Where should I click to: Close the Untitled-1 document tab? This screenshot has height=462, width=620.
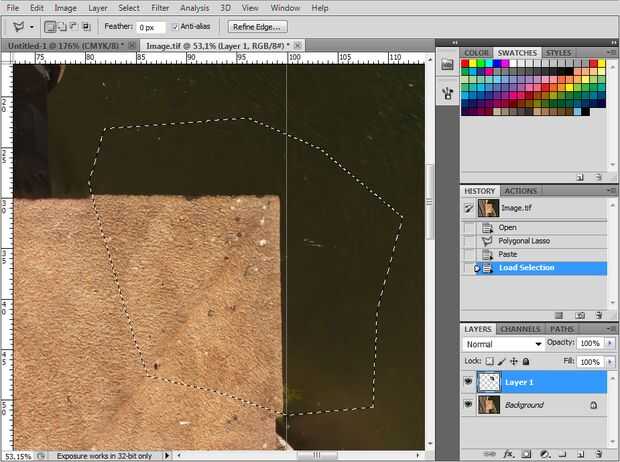point(132,45)
